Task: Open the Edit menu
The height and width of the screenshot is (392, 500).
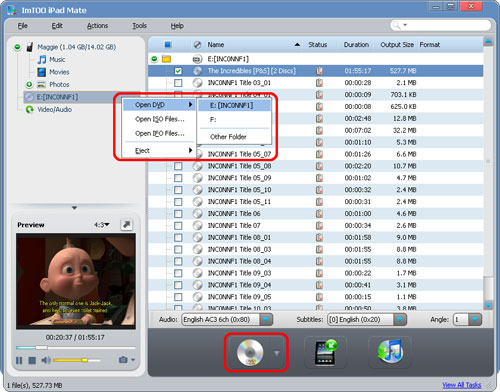Action: [x=57, y=26]
